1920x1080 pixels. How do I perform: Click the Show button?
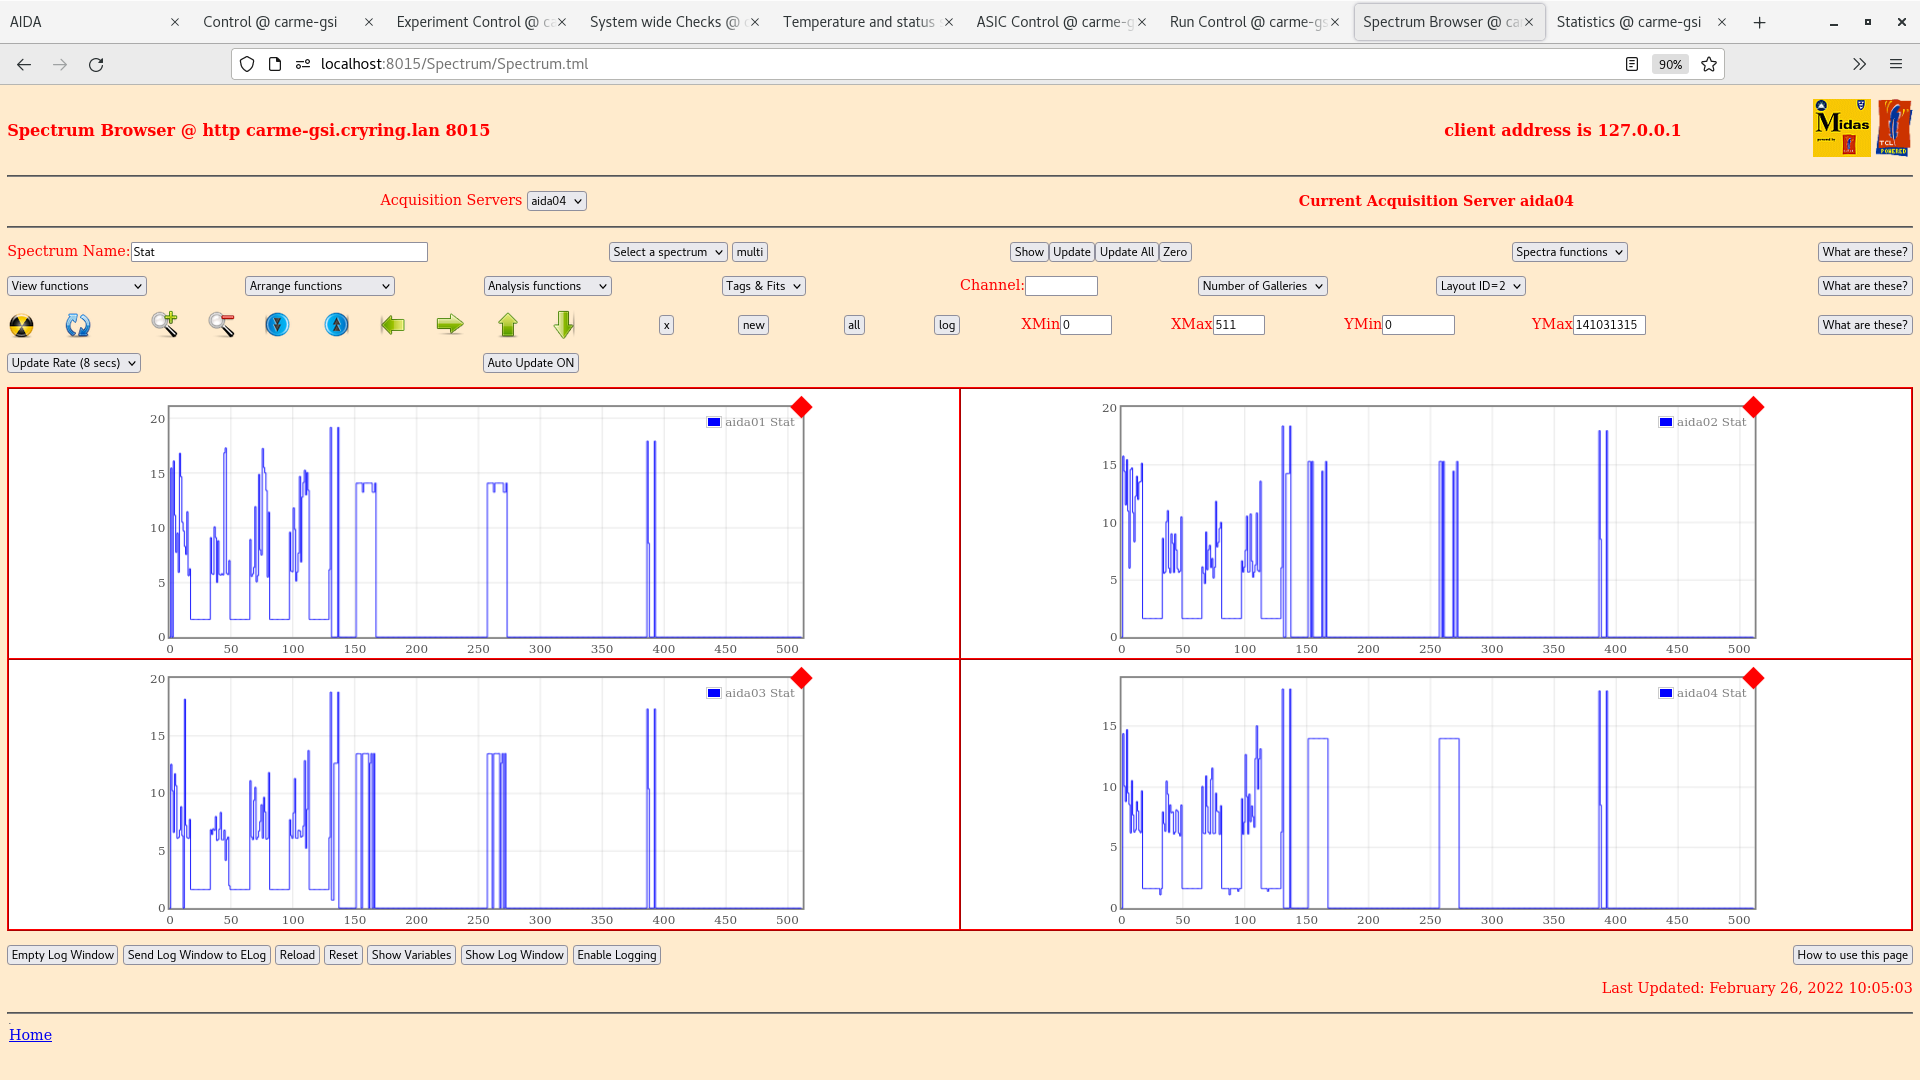(x=1029, y=252)
